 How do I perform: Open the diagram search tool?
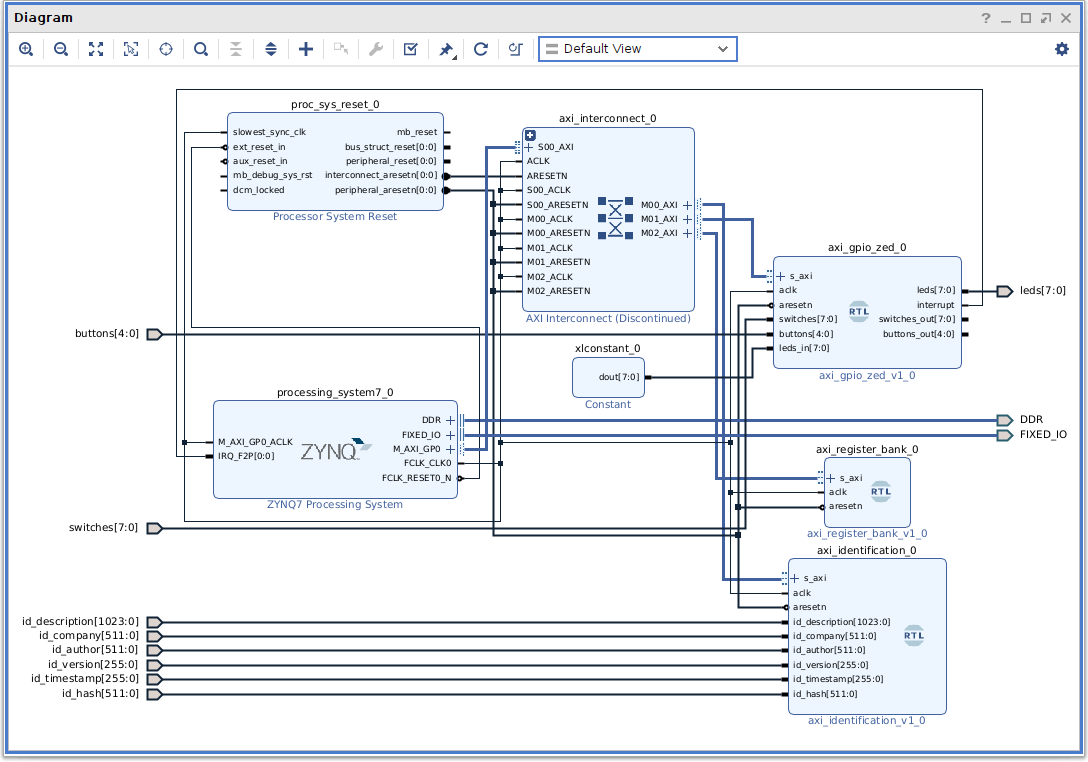(x=201, y=49)
